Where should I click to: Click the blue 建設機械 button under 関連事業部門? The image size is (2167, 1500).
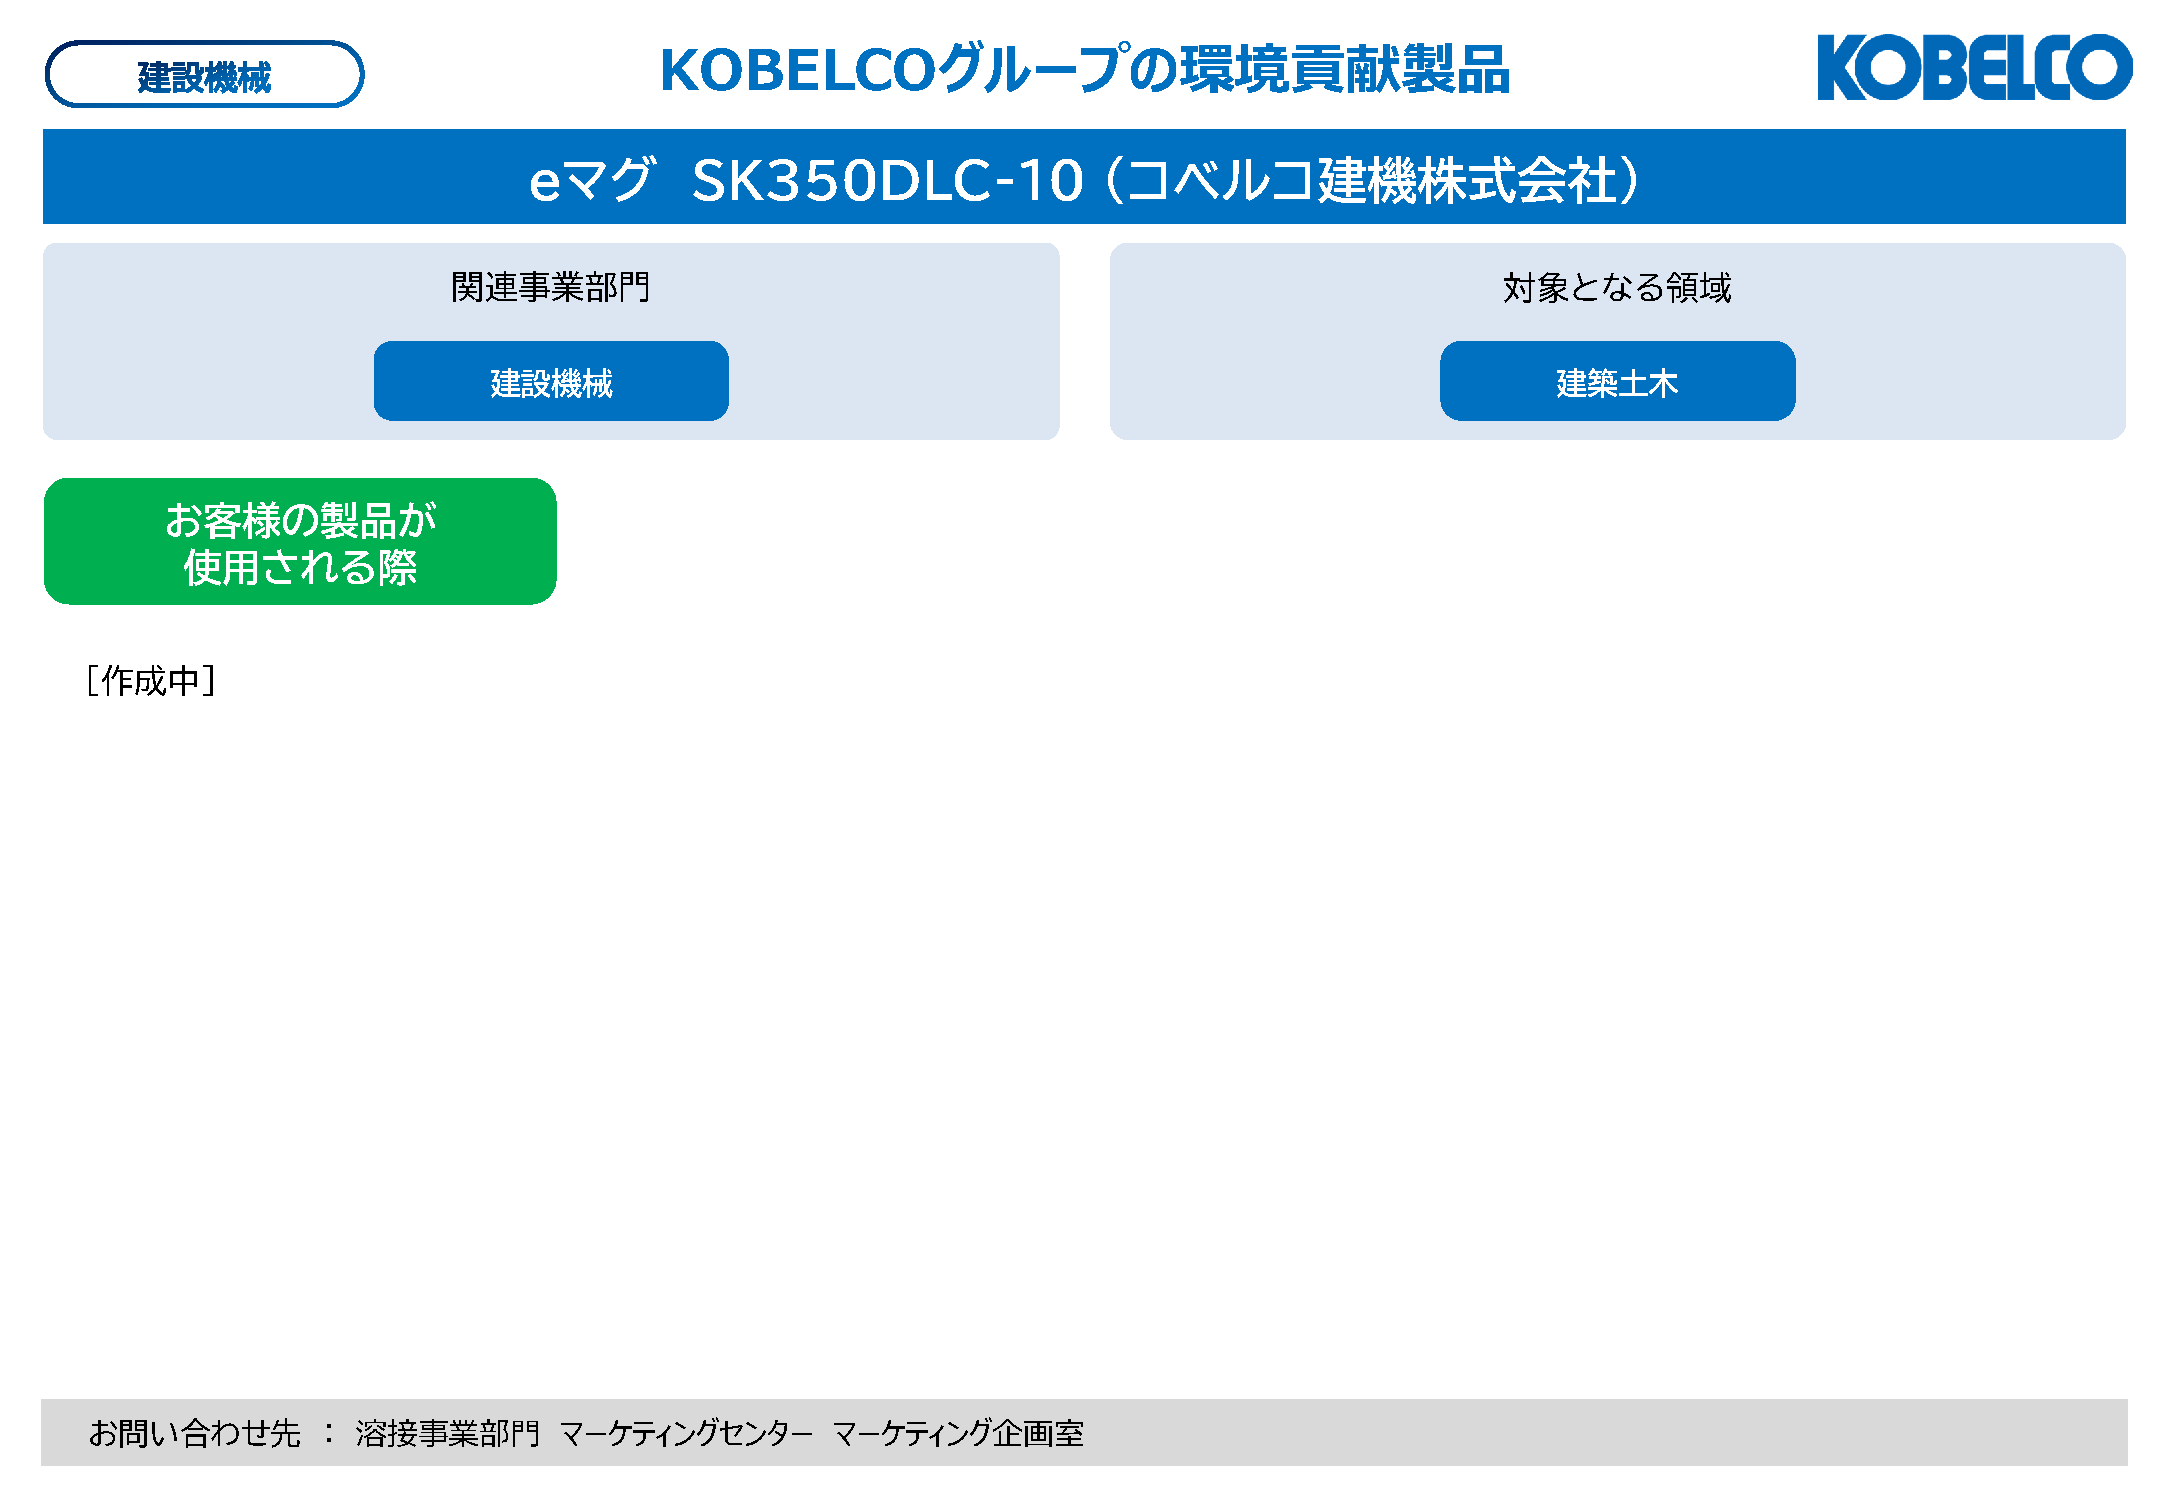point(551,381)
